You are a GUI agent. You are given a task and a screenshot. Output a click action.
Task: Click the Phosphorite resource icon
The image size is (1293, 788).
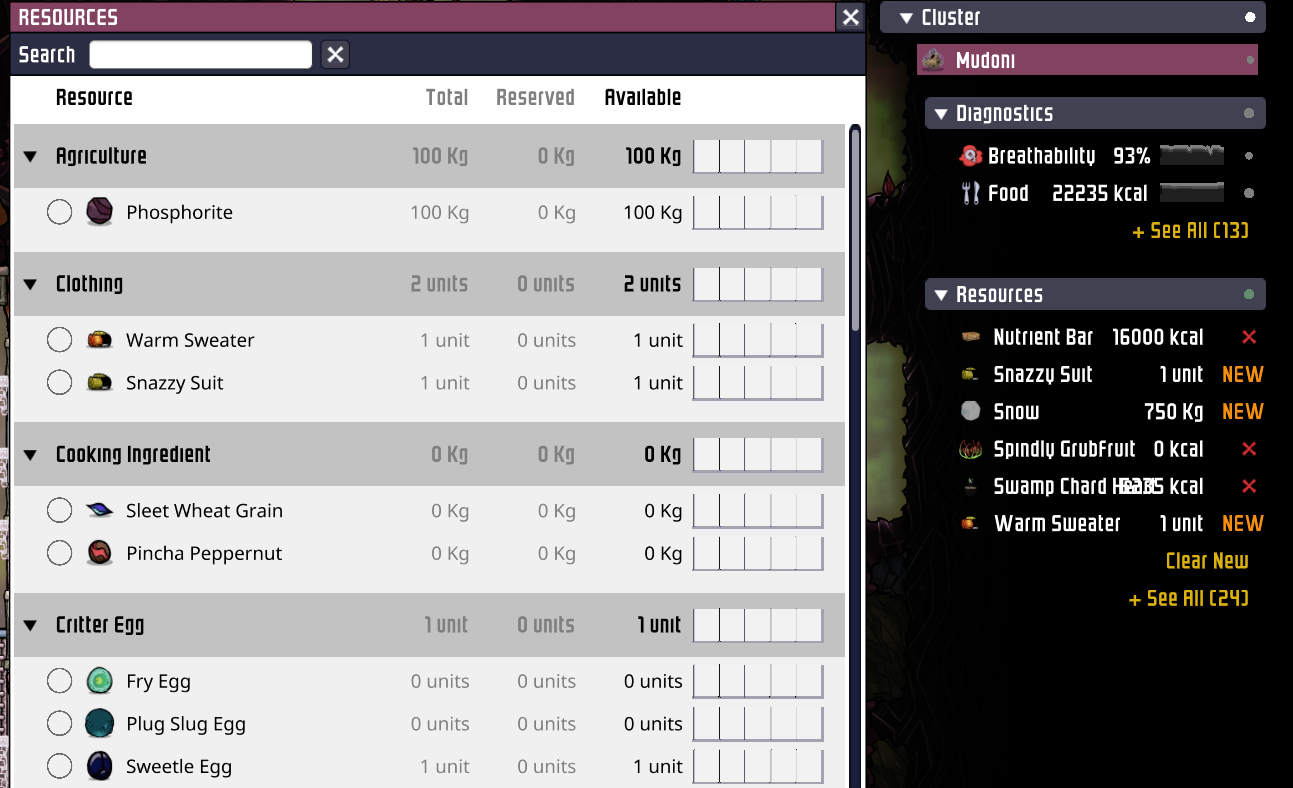pyautogui.click(x=99, y=212)
